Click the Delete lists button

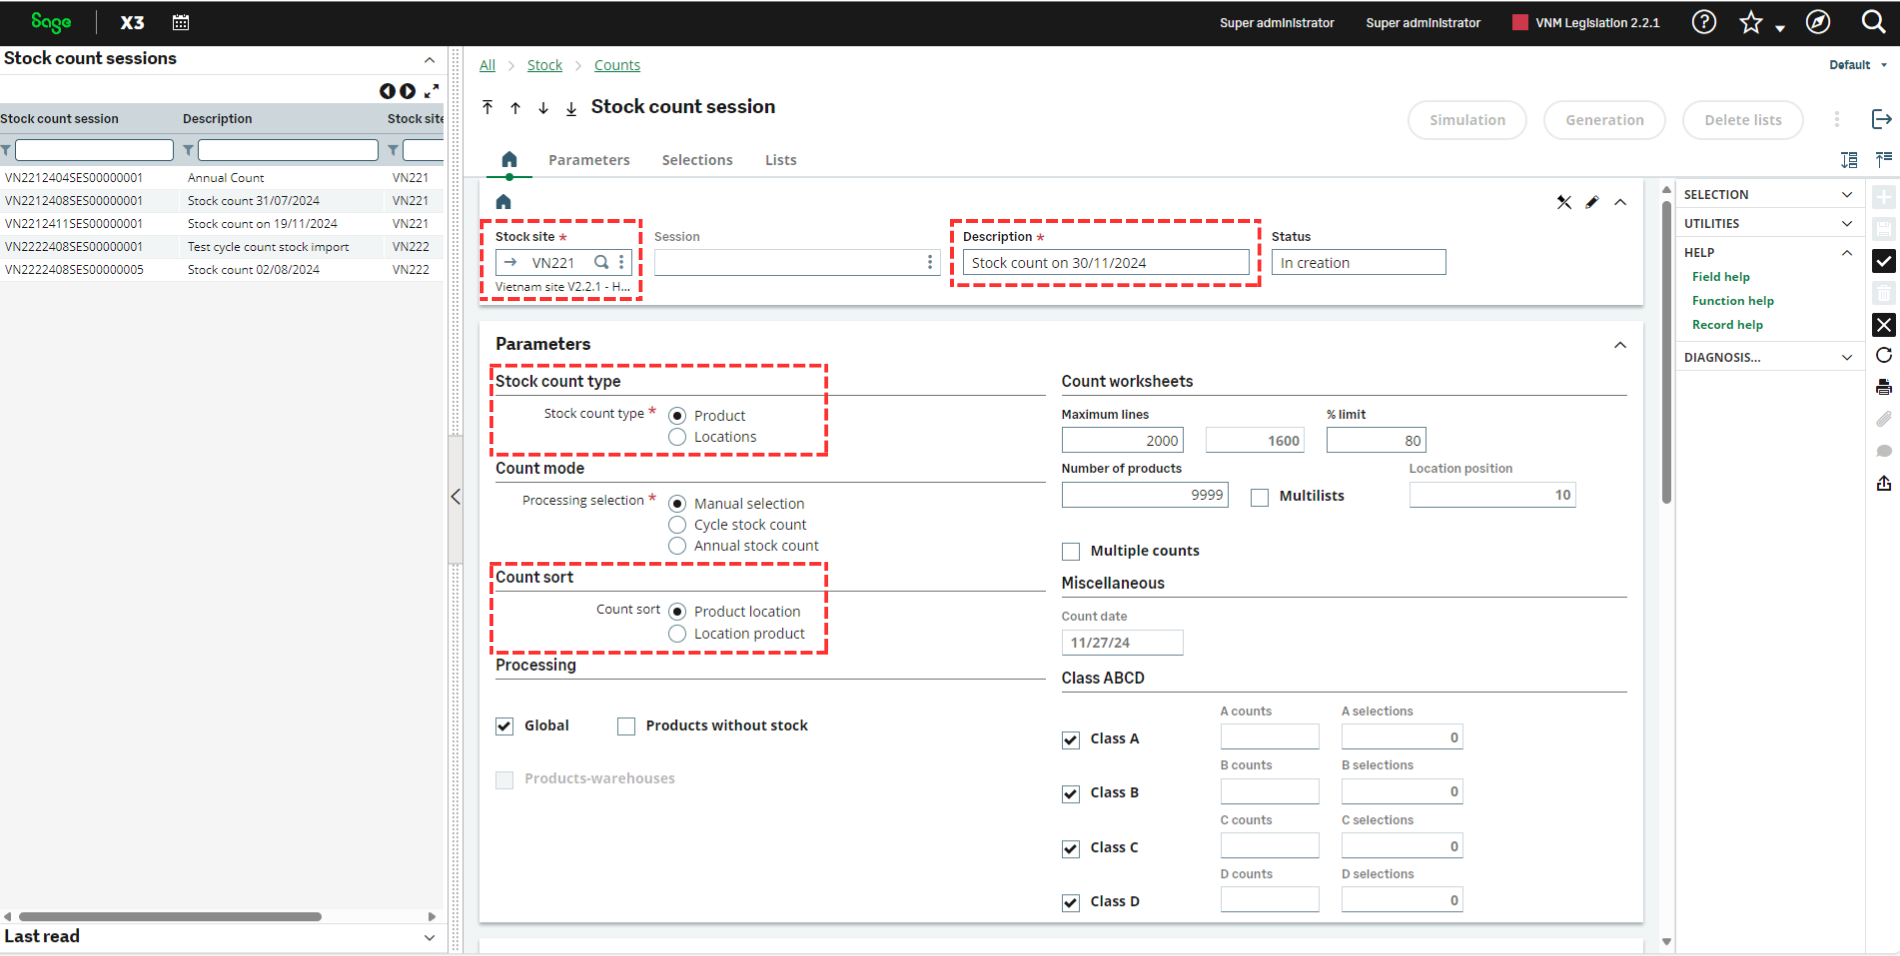coord(1742,120)
